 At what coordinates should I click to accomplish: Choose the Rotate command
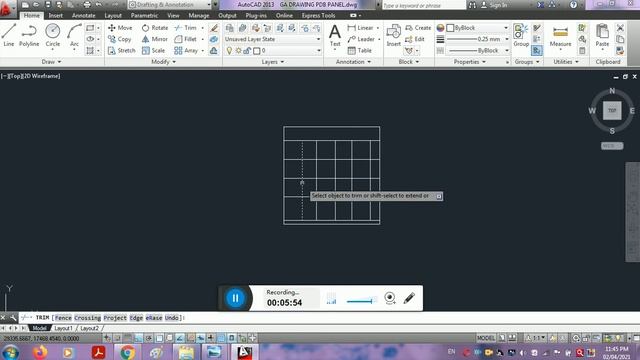coord(155,28)
